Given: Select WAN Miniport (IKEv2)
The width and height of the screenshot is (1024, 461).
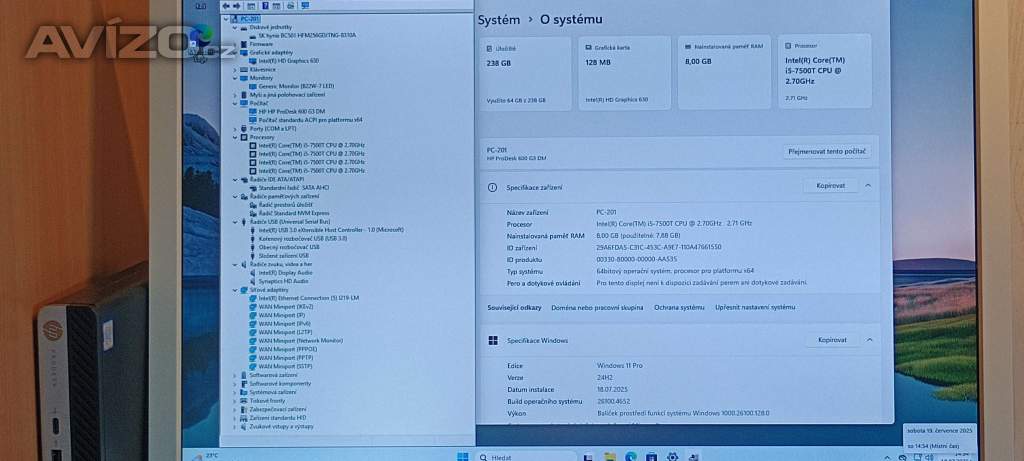Looking at the screenshot, I should [x=281, y=306].
